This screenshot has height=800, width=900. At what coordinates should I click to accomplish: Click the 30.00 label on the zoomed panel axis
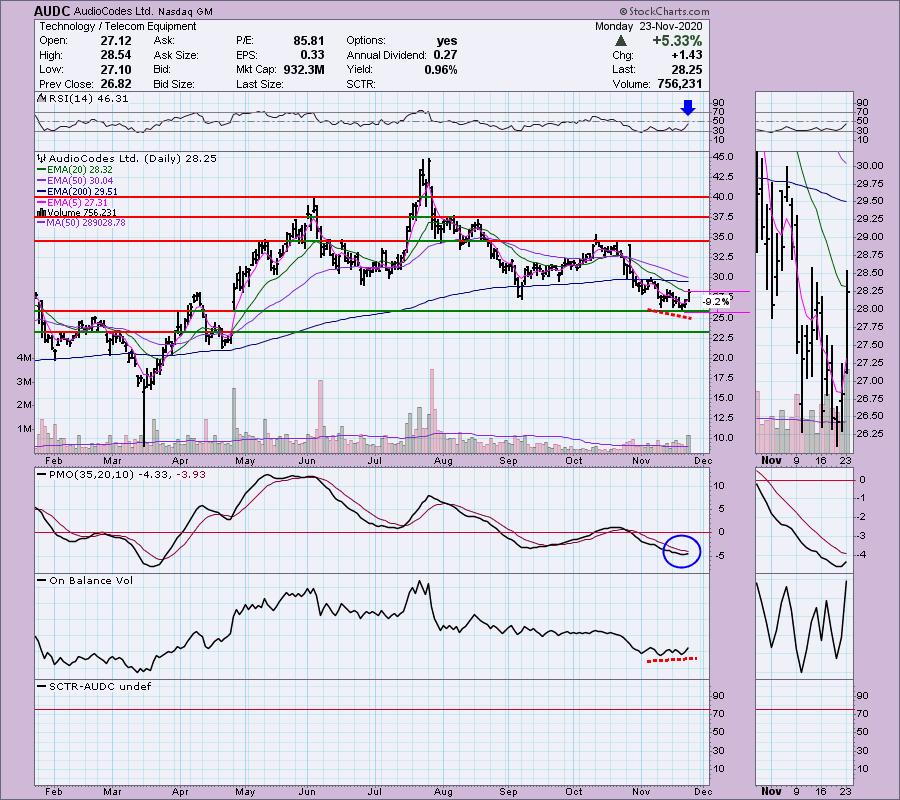point(870,165)
